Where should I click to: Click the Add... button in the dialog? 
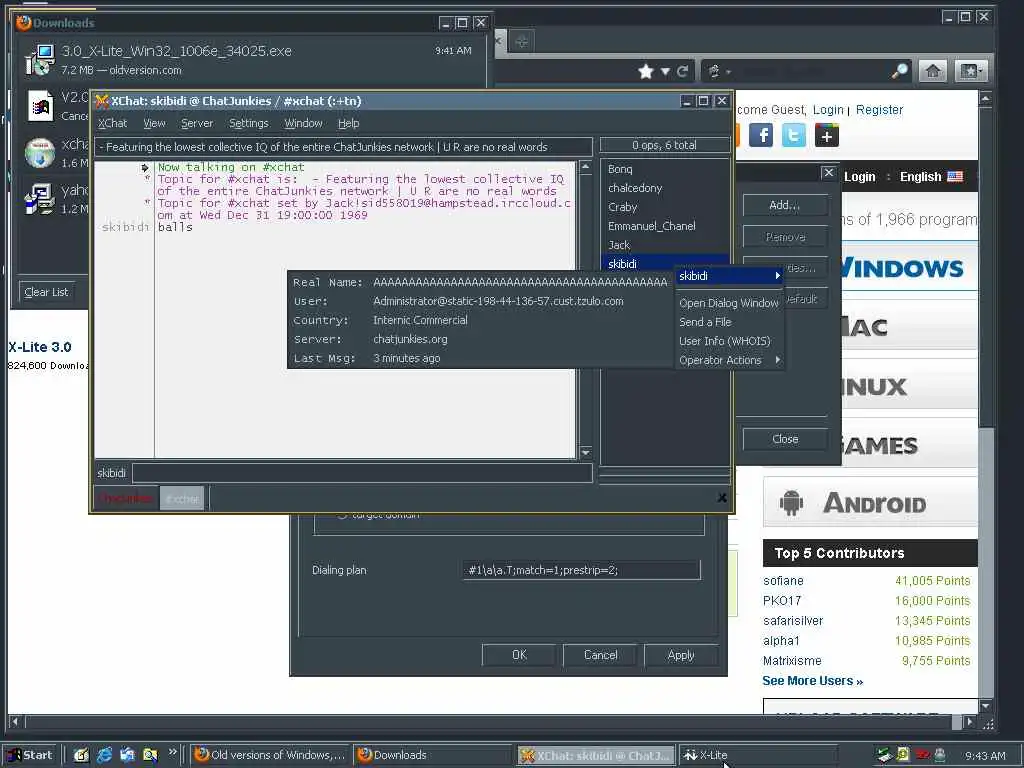pyautogui.click(x=785, y=205)
